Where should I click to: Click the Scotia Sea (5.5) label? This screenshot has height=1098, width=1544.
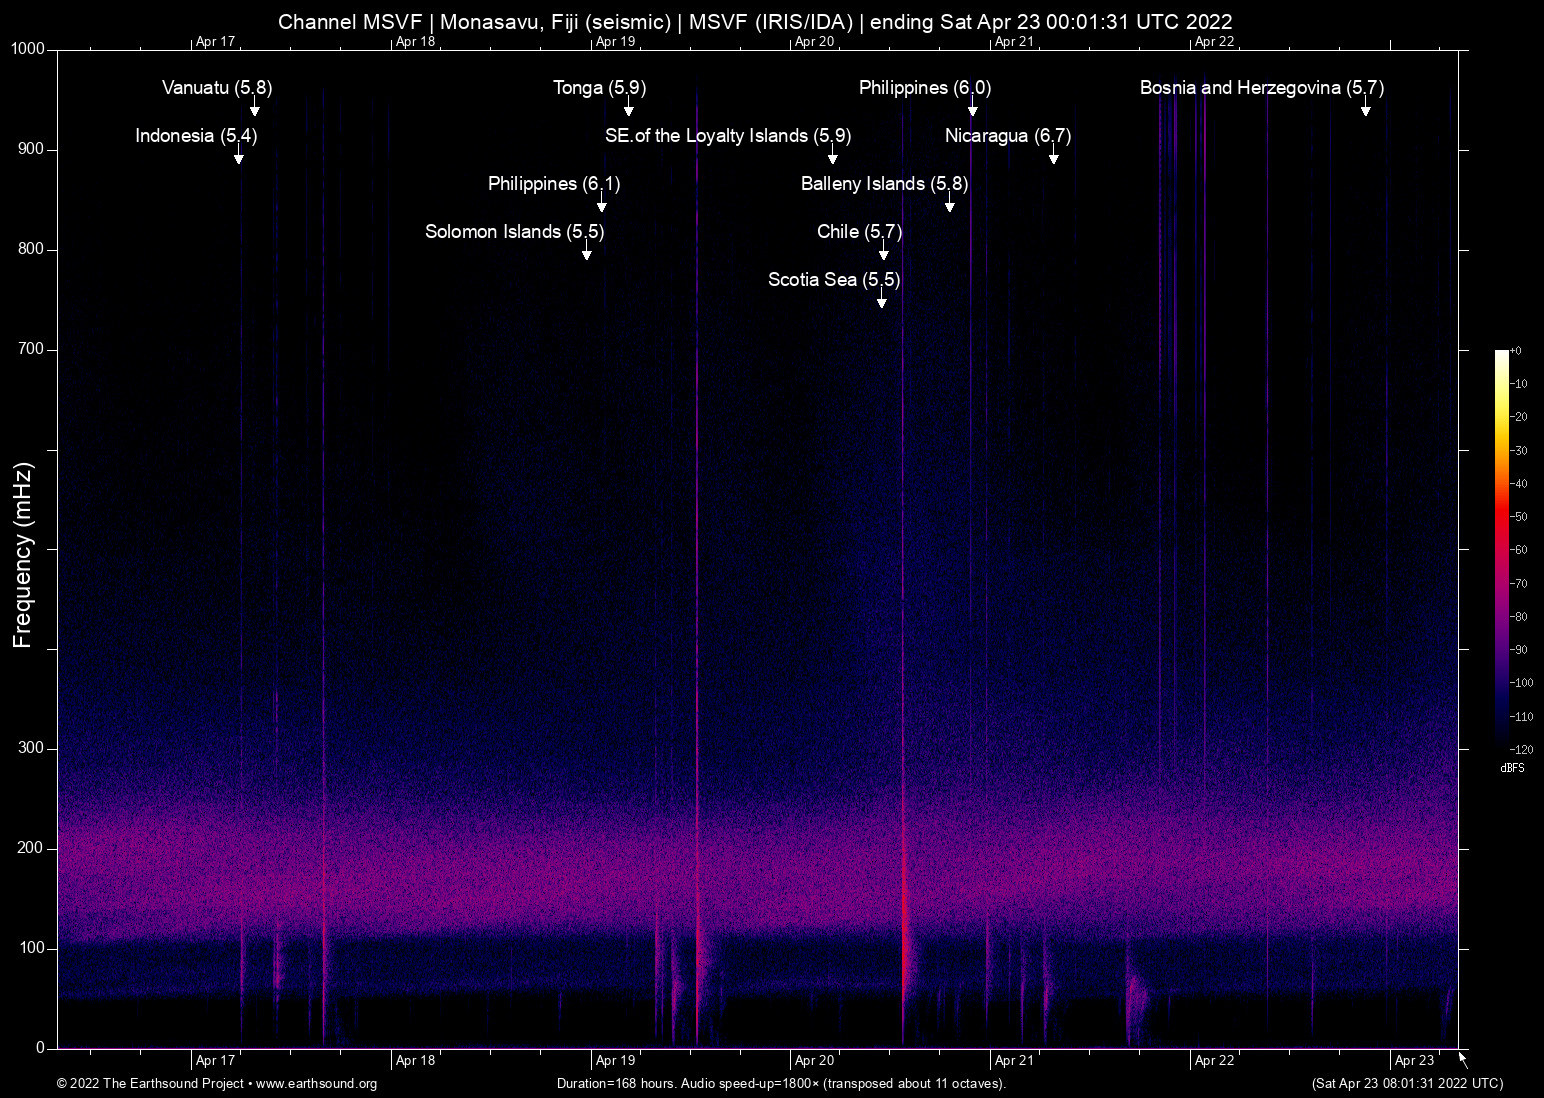click(834, 280)
